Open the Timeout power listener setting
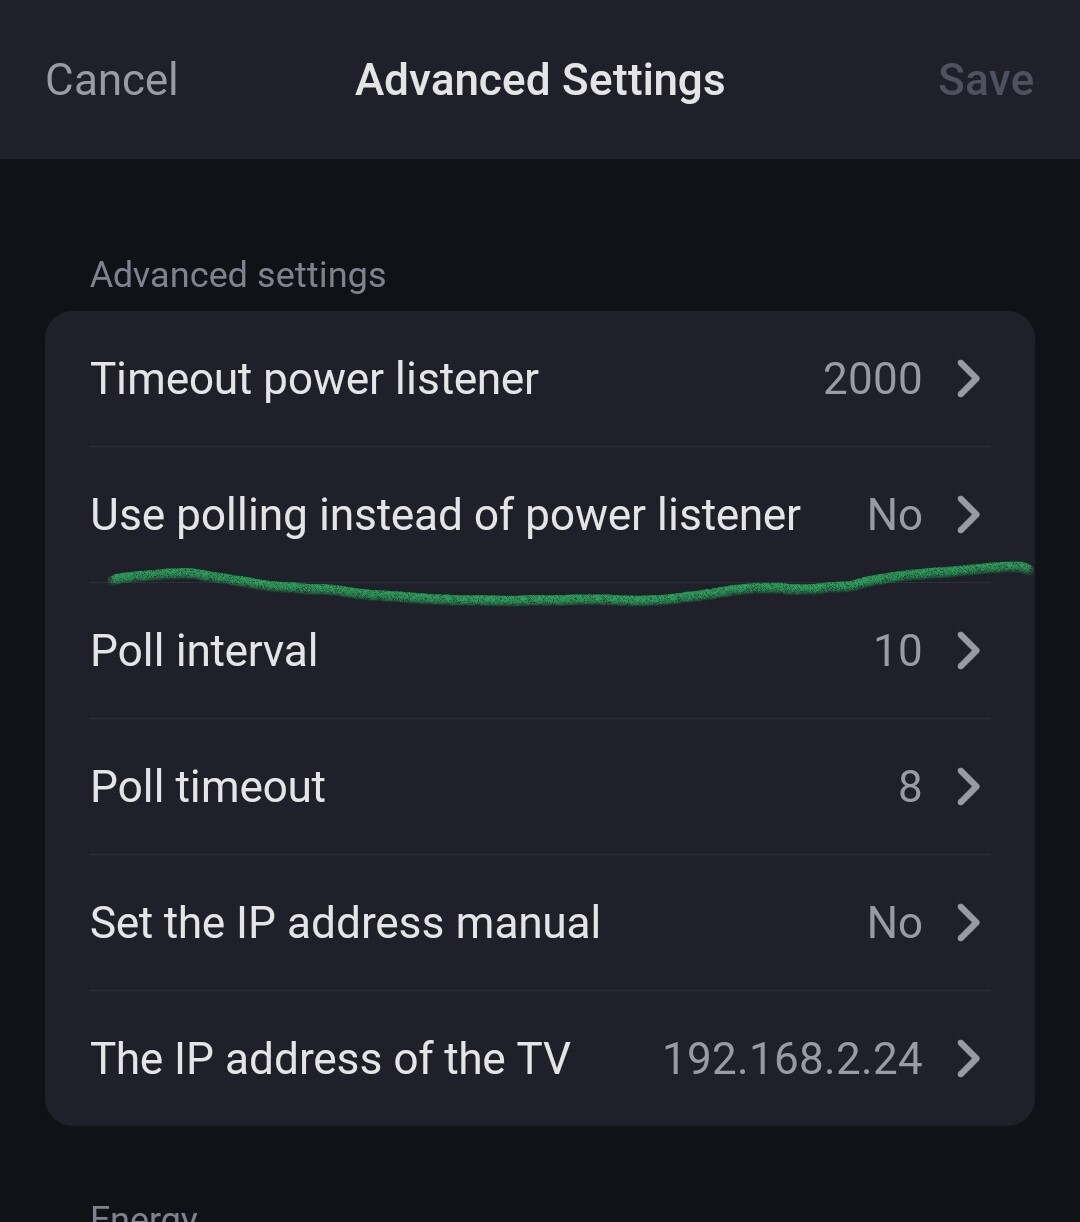Image resolution: width=1080 pixels, height=1222 pixels. tap(314, 379)
